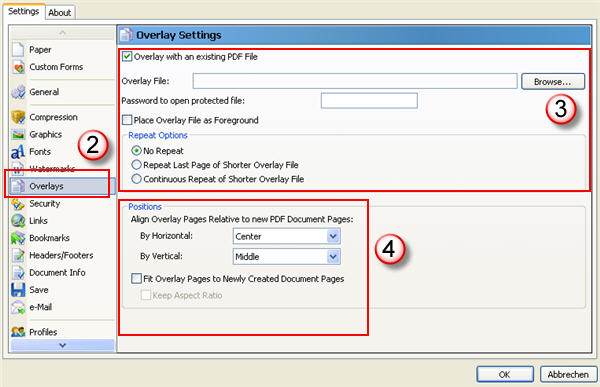Enable Place Overlay File as Foreground

pyautogui.click(x=127, y=120)
